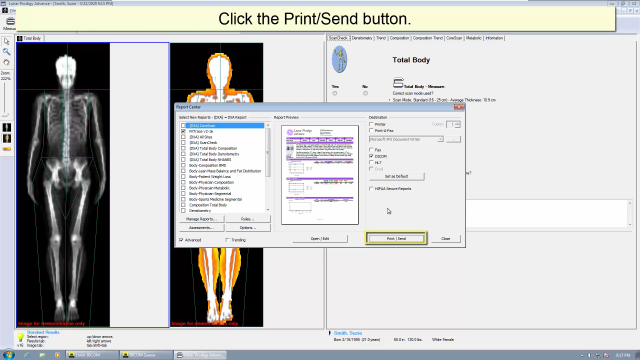Click the Open / Edit button
This screenshot has width=640, height=360.
[320, 238]
